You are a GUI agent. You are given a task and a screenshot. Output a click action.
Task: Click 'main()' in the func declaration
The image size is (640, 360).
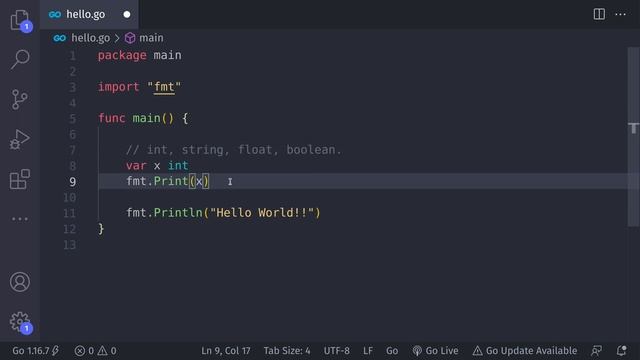coord(153,118)
